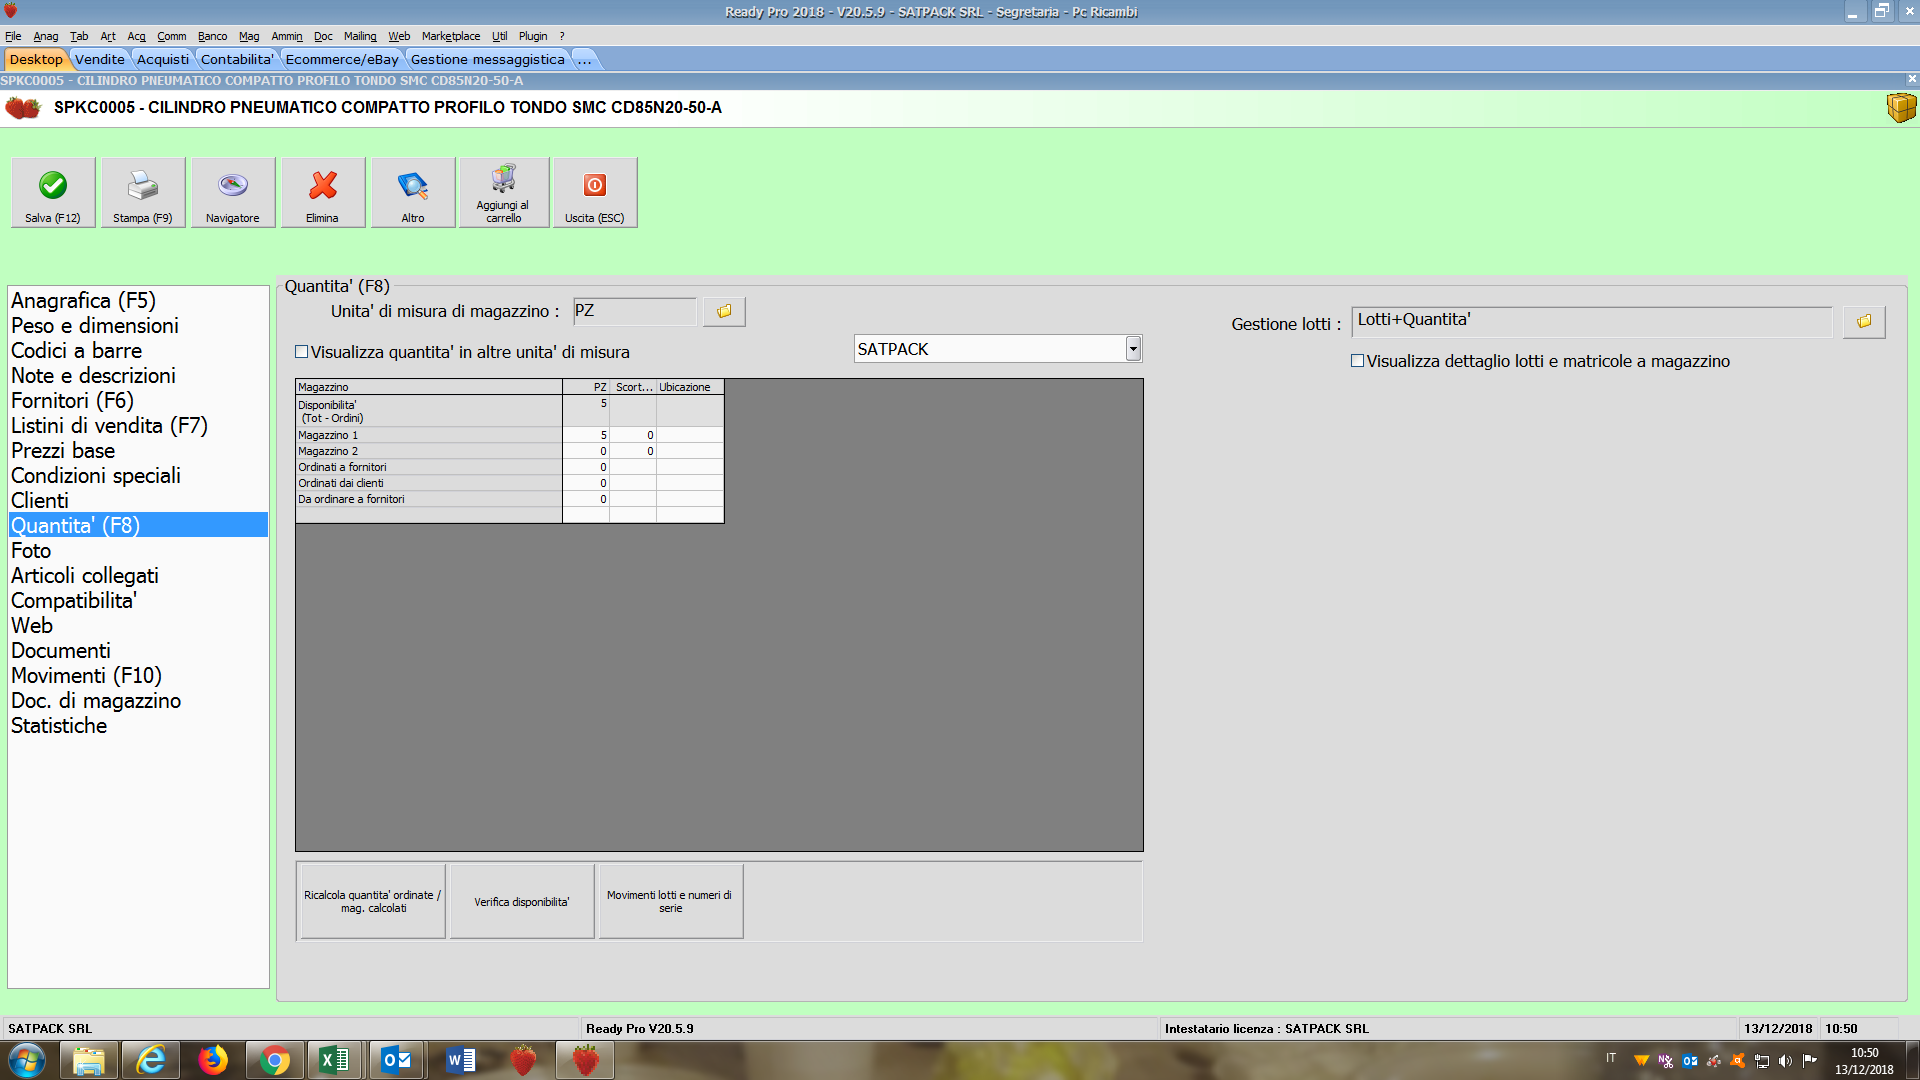Click Movimenti lotti e numeri di serie
The height and width of the screenshot is (1080, 1920).
pos(670,902)
